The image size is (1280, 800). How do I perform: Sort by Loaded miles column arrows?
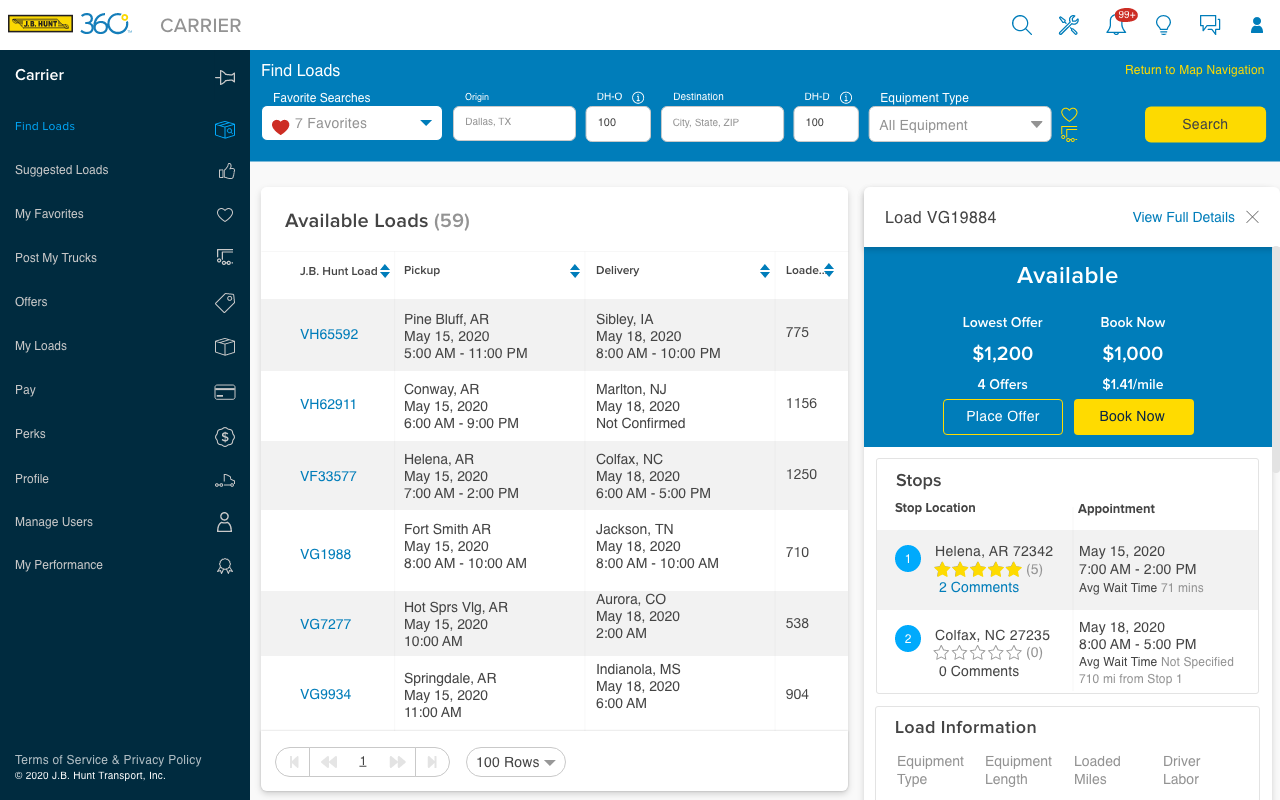pos(829,271)
